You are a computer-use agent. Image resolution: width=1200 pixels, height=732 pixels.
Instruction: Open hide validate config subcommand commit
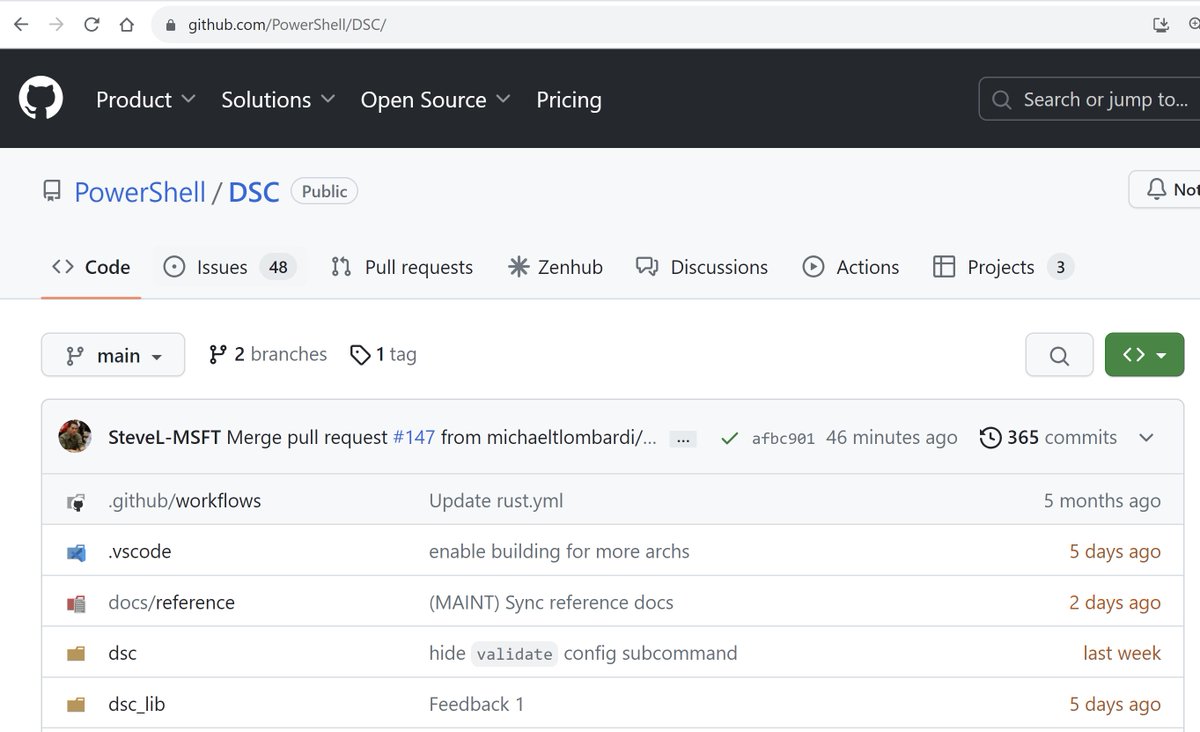pos(583,654)
